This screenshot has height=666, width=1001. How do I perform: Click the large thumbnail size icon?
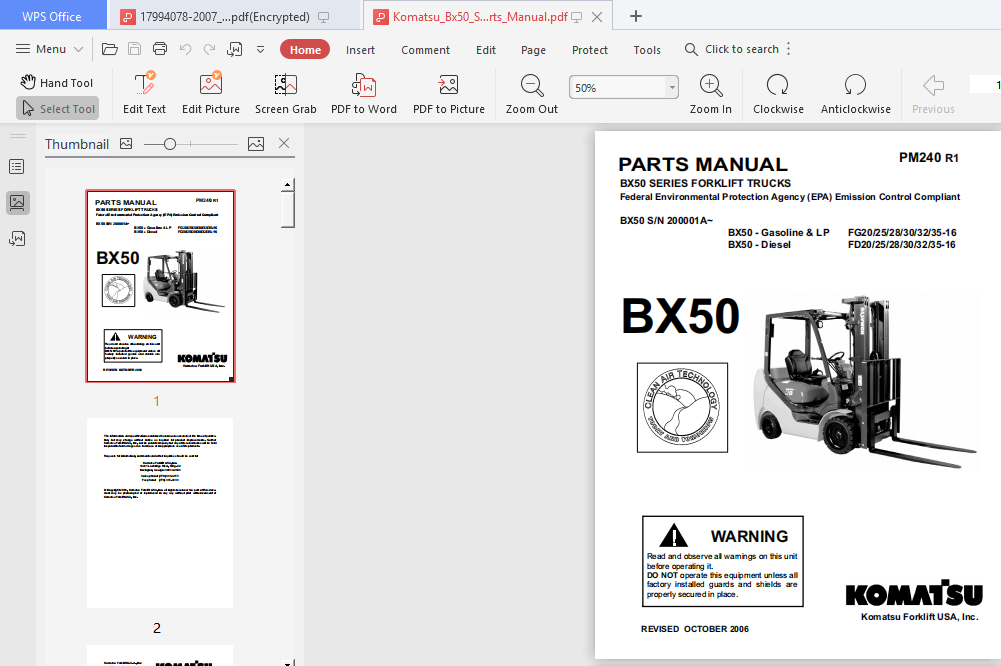[x=256, y=144]
